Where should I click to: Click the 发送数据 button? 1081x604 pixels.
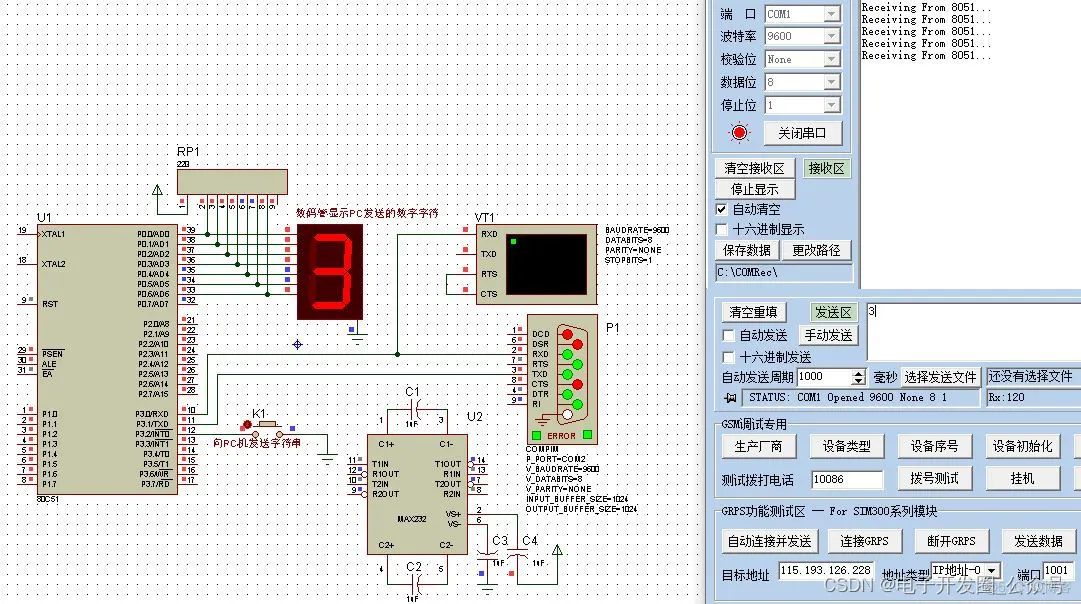pyautogui.click(x=1038, y=541)
